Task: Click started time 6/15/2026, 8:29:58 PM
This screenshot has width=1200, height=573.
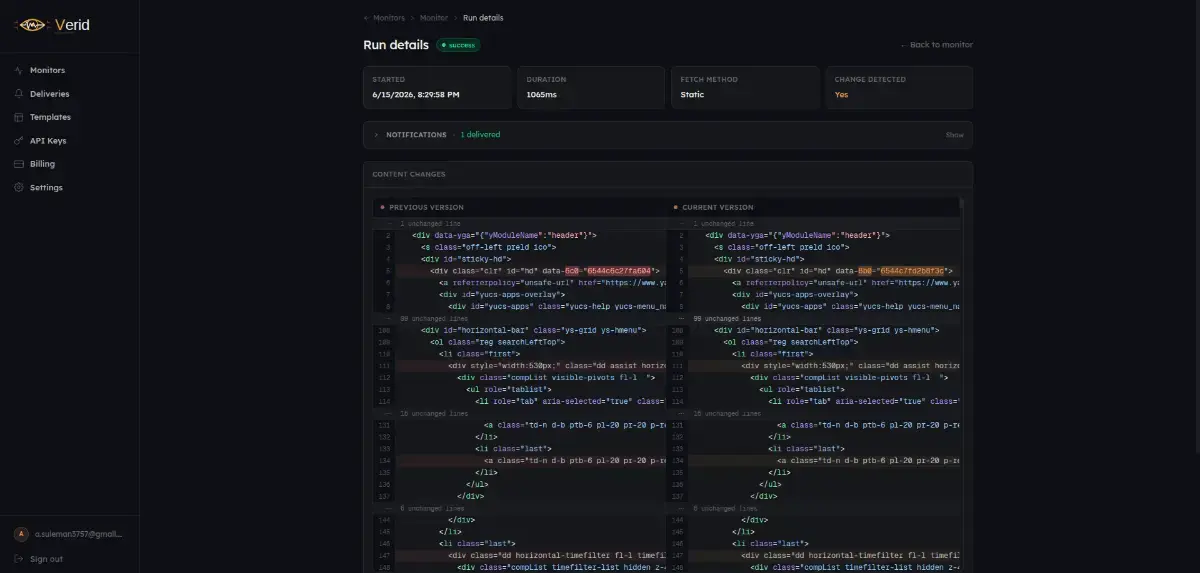Action: pos(416,95)
